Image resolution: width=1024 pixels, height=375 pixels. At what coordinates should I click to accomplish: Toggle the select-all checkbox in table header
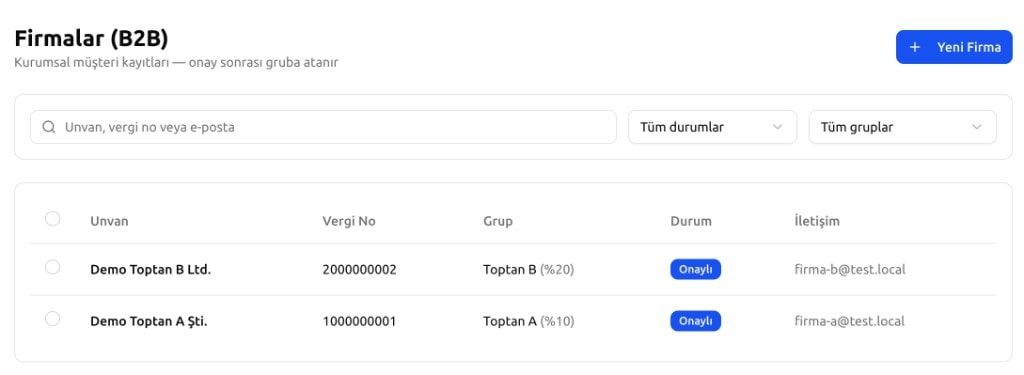[x=52, y=219]
